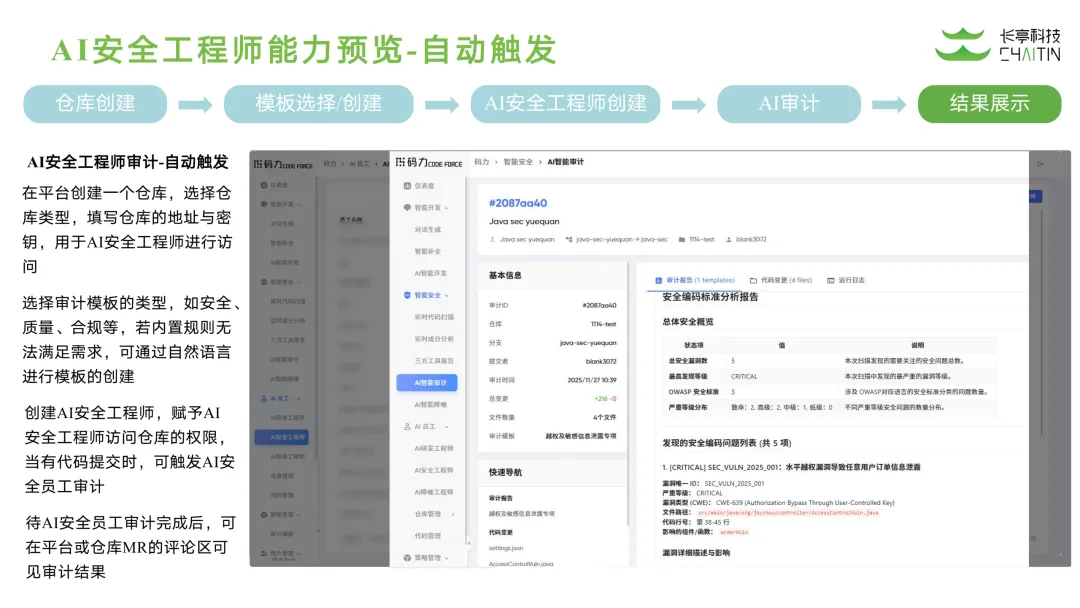Viewport: 1080px width, 608px height.
Task: Open AI智能开发 in the sidebar
Action: tap(430, 273)
